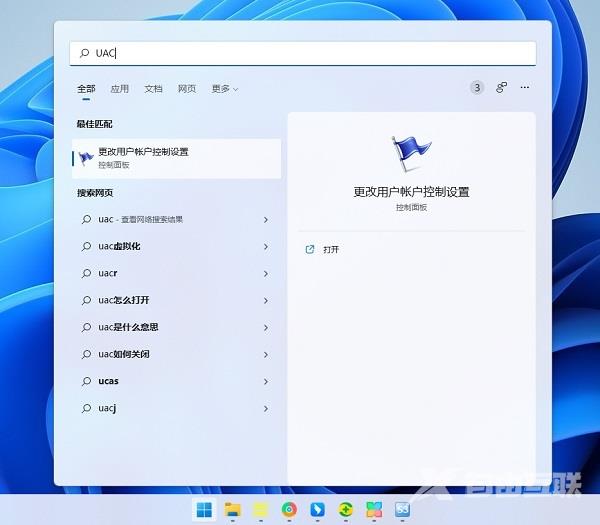Image resolution: width=600 pixels, height=525 pixels.
Task: Open the three-dot options menu
Action: [525, 88]
